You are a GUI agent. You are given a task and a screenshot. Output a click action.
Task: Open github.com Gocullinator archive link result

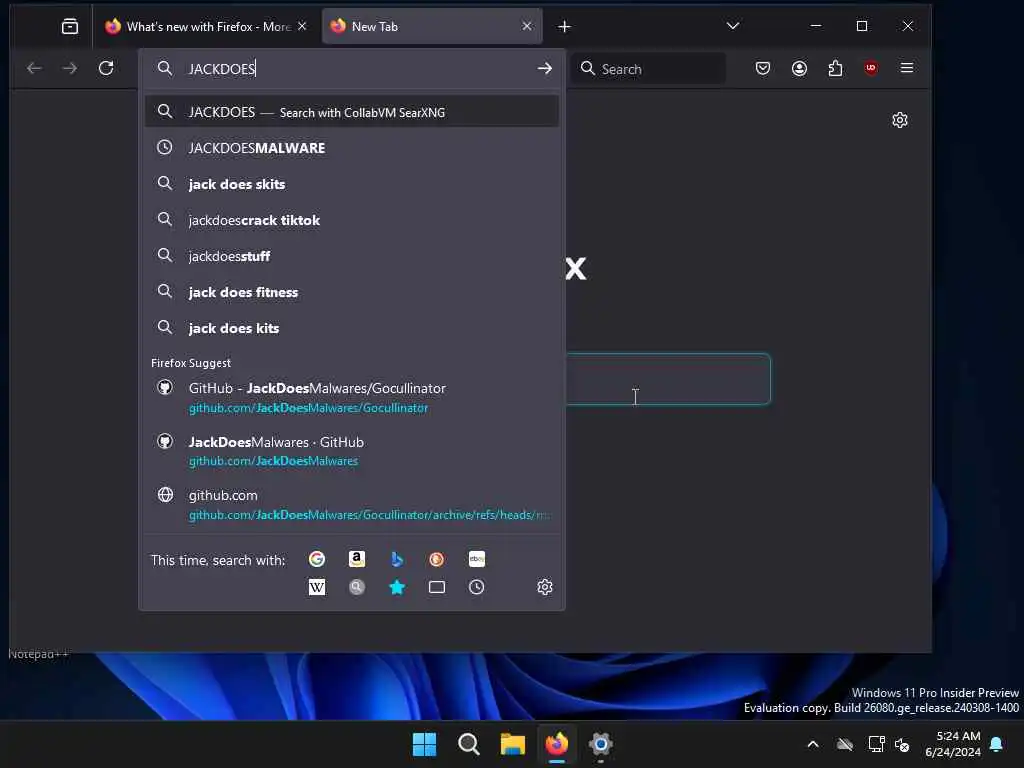[x=351, y=504]
